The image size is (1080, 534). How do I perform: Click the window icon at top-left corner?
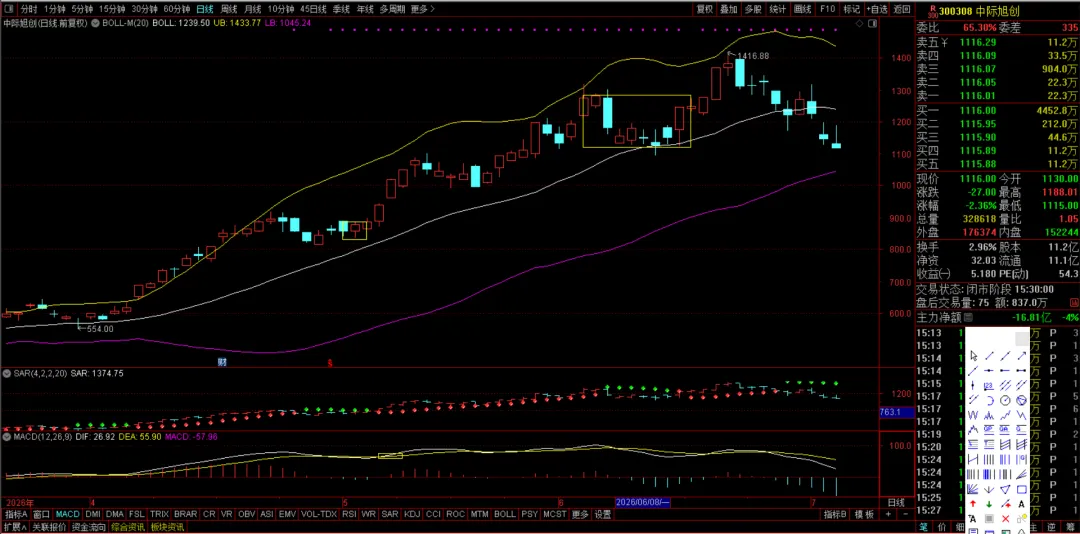pyautogui.click(x=8, y=9)
